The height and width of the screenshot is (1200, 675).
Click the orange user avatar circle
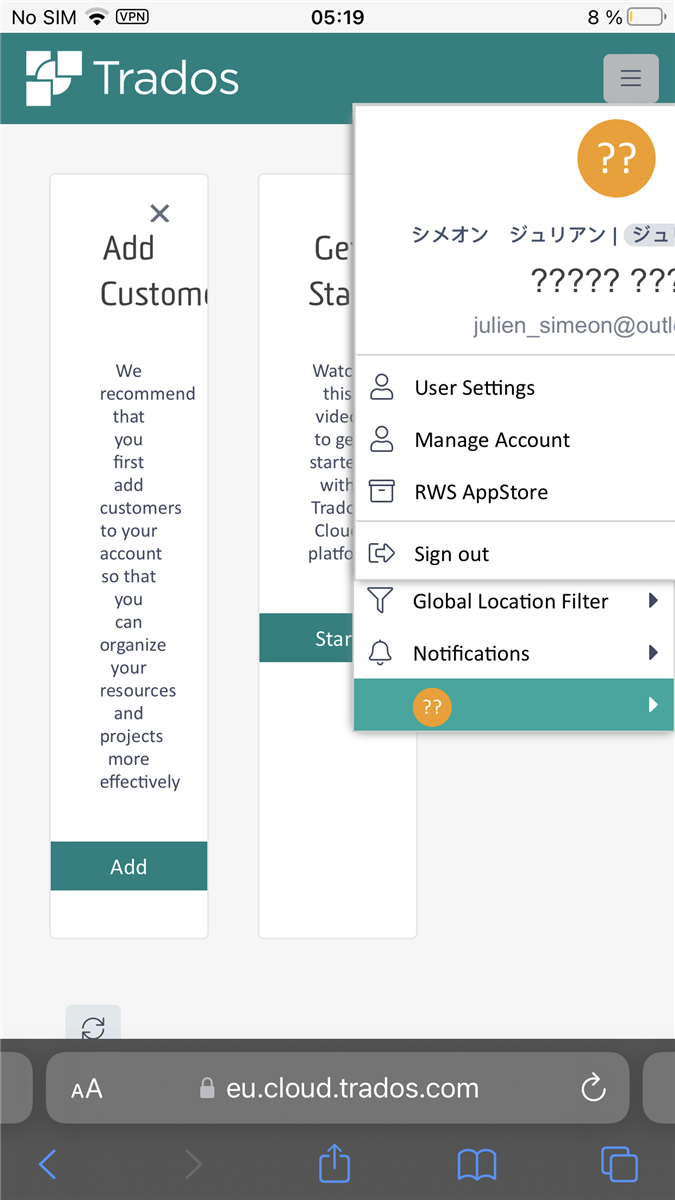tap(616, 158)
